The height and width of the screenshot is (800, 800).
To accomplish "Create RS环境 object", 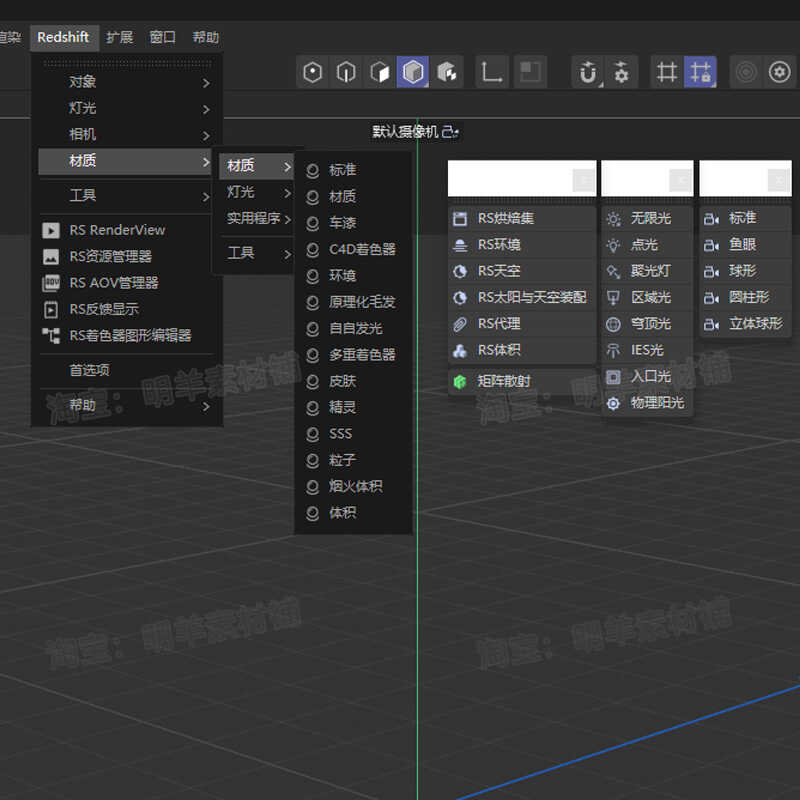I will click(x=522, y=245).
